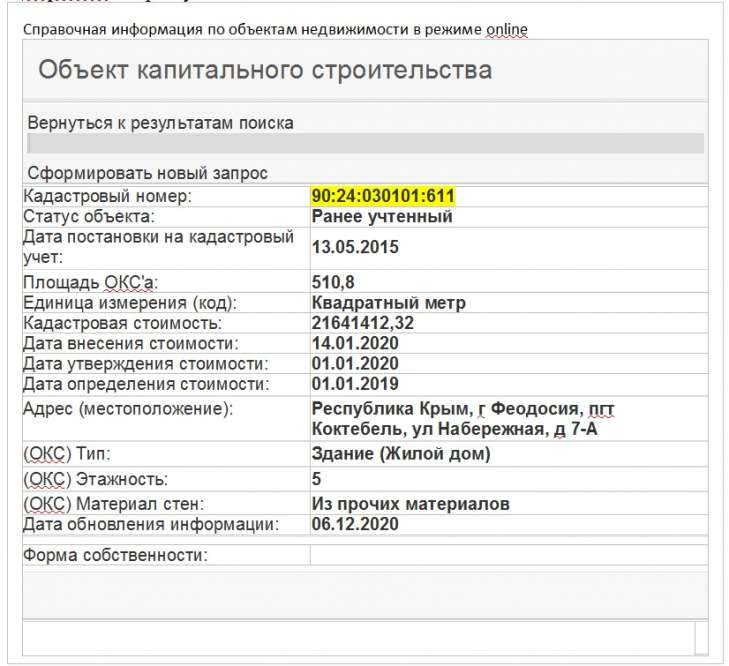Click the value entry date 14.01.2020
The image size is (729, 666).
point(355,343)
